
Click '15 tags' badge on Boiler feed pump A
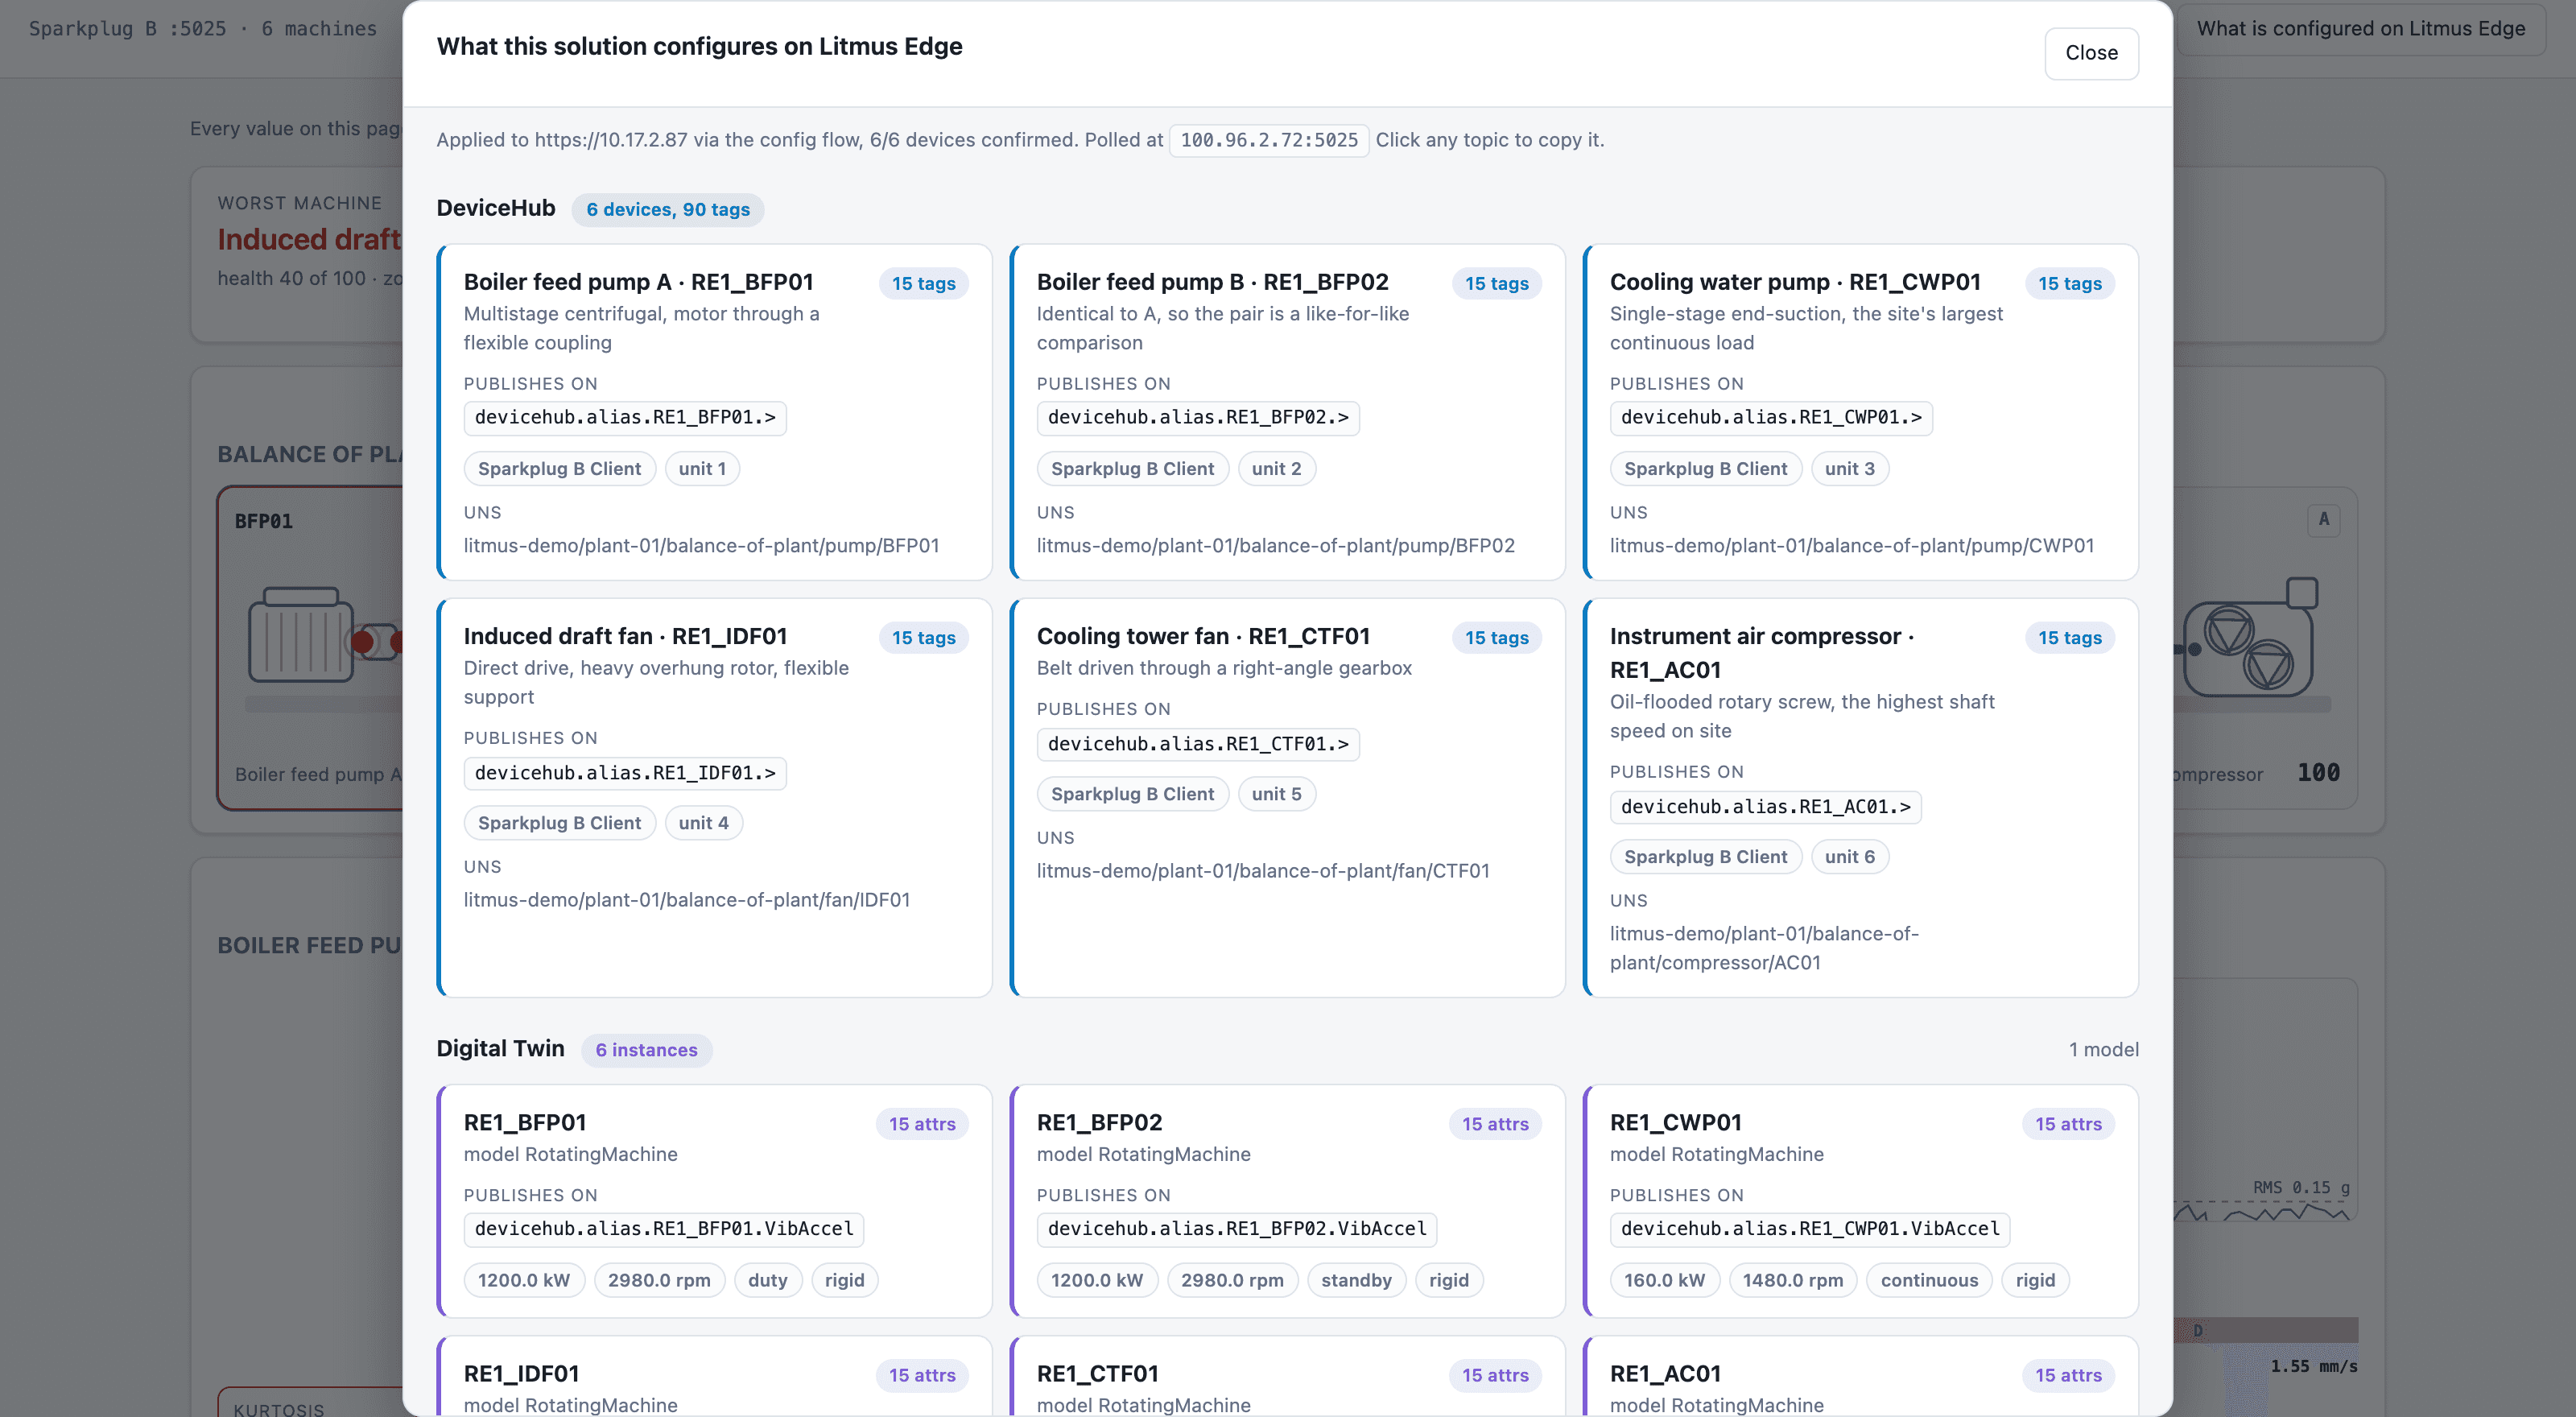pyautogui.click(x=924, y=284)
